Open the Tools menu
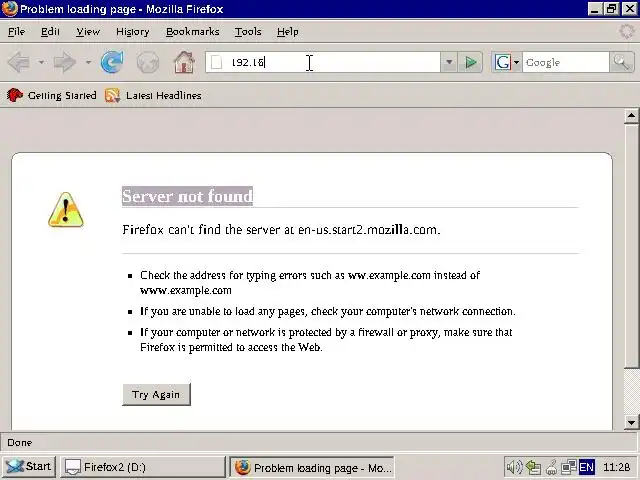 click(248, 31)
